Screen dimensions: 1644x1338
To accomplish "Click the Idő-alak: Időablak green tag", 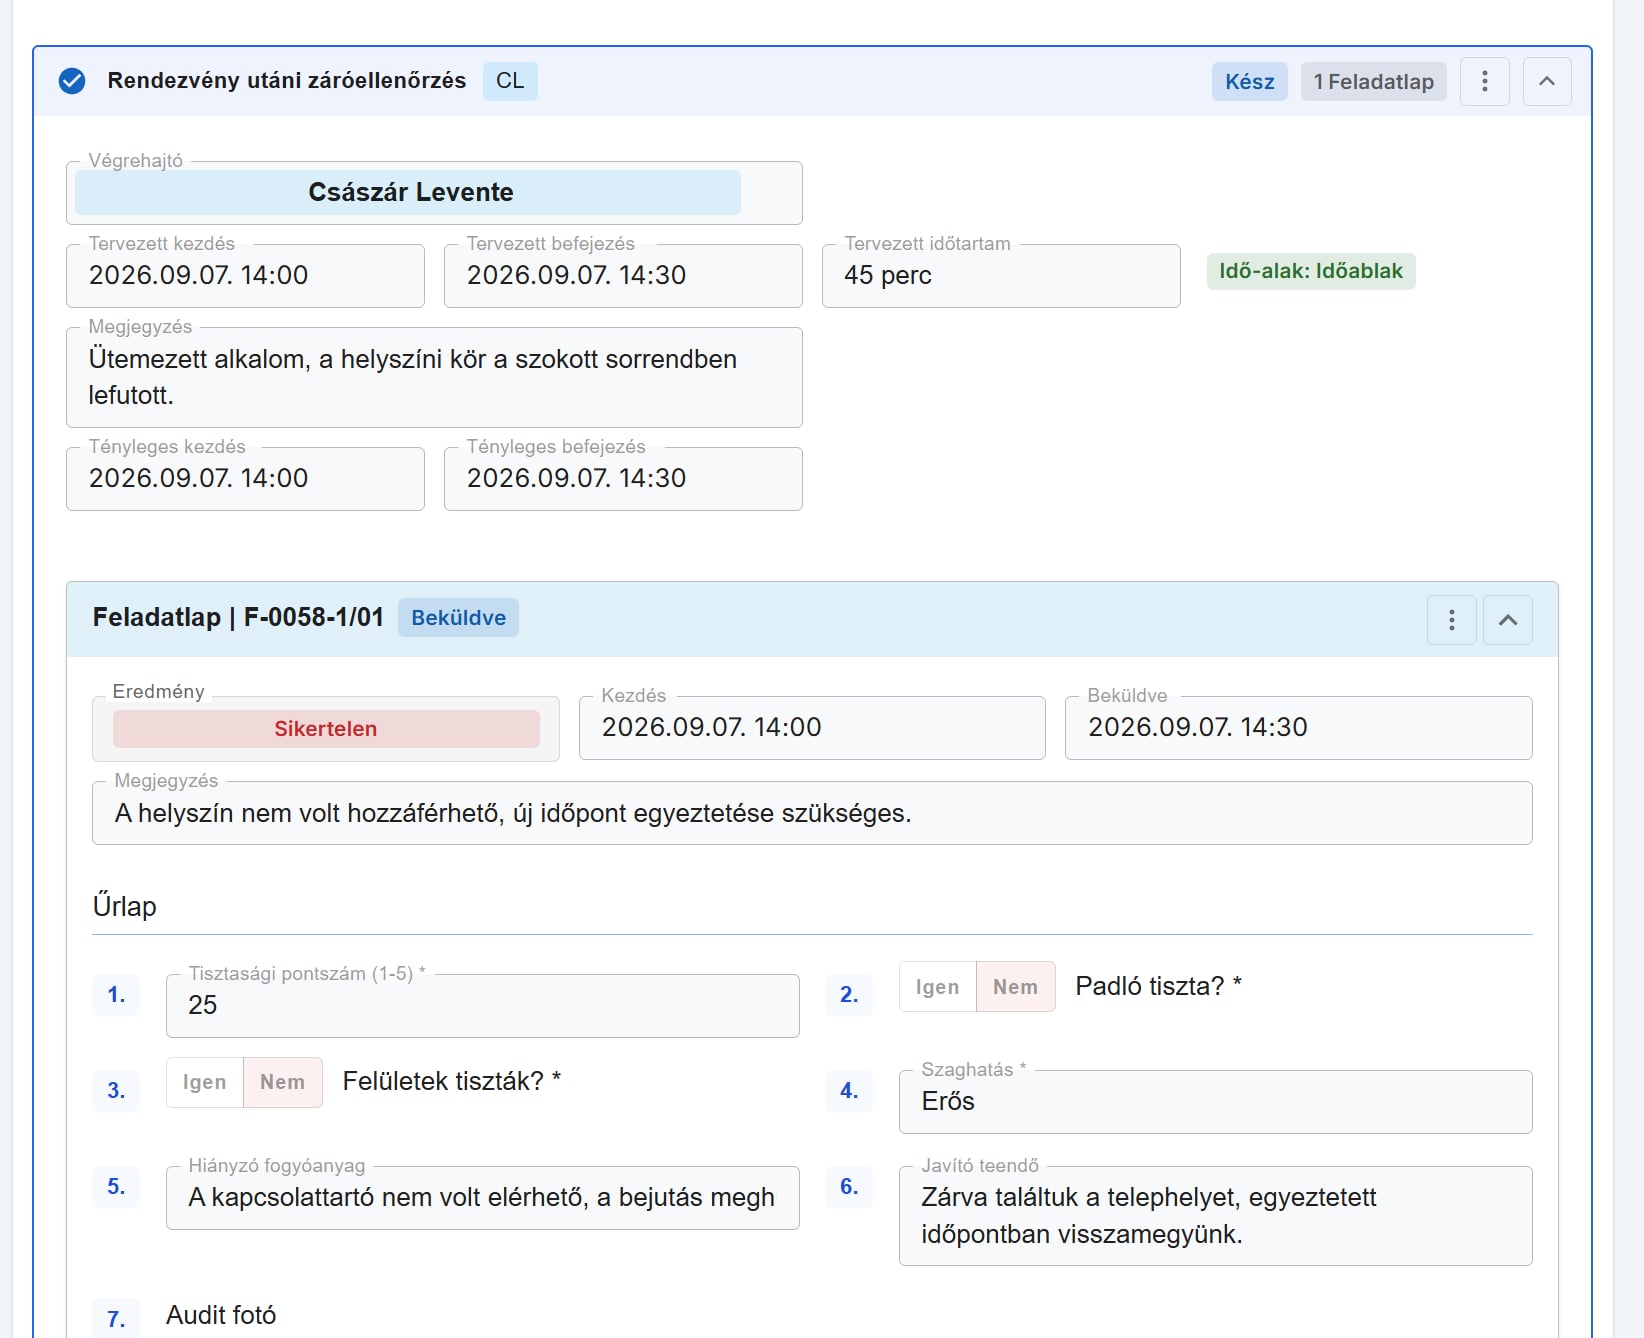I will (1311, 271).
